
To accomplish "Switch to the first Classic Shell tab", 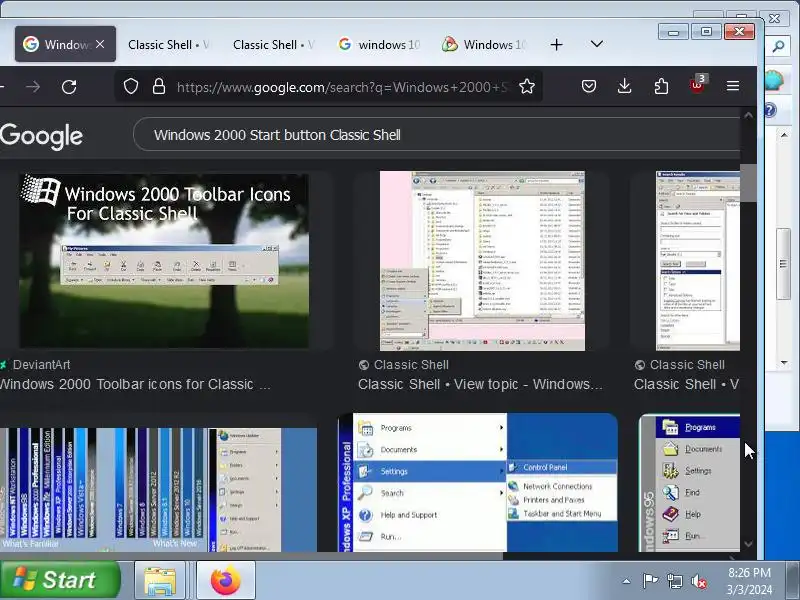I will [169, 45].
